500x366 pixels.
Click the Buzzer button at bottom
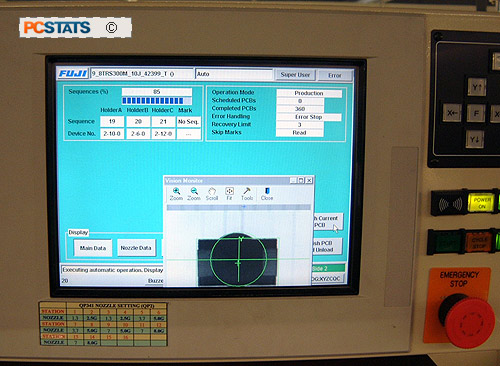coord(156,281)
